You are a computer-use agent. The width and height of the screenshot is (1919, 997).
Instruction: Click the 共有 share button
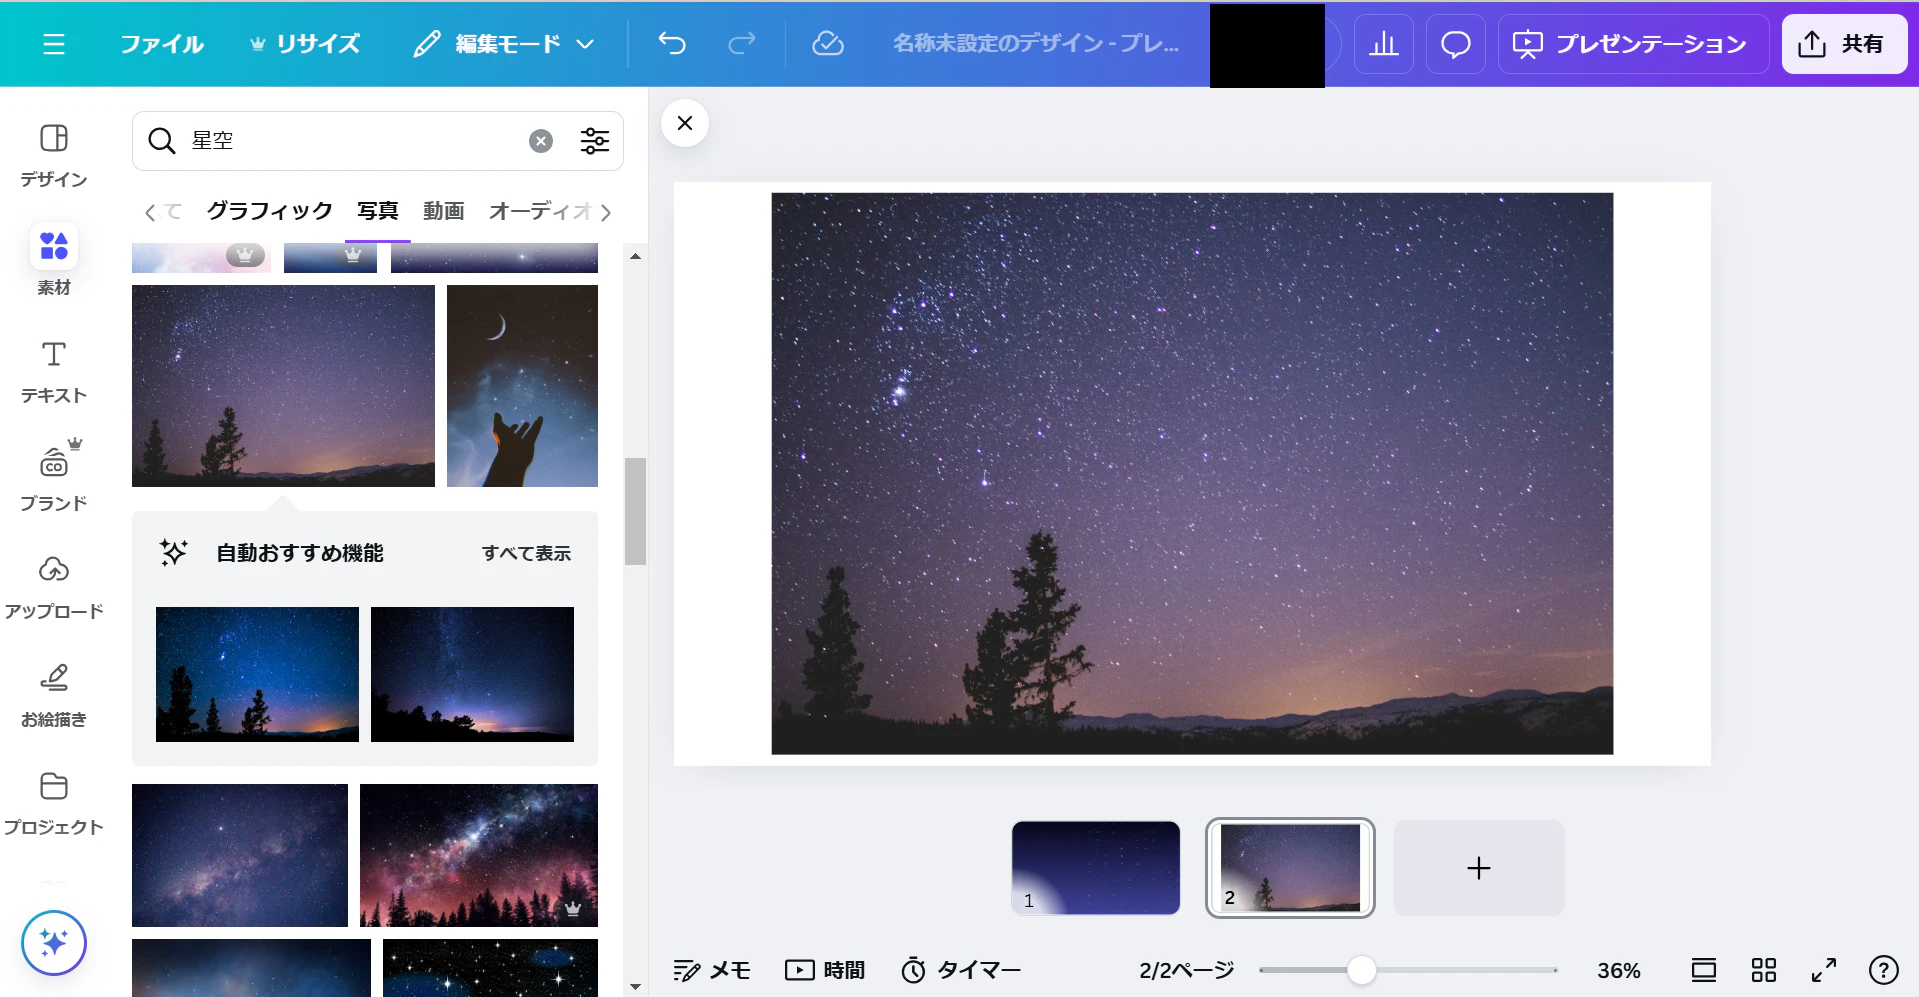click(1844, 44)
